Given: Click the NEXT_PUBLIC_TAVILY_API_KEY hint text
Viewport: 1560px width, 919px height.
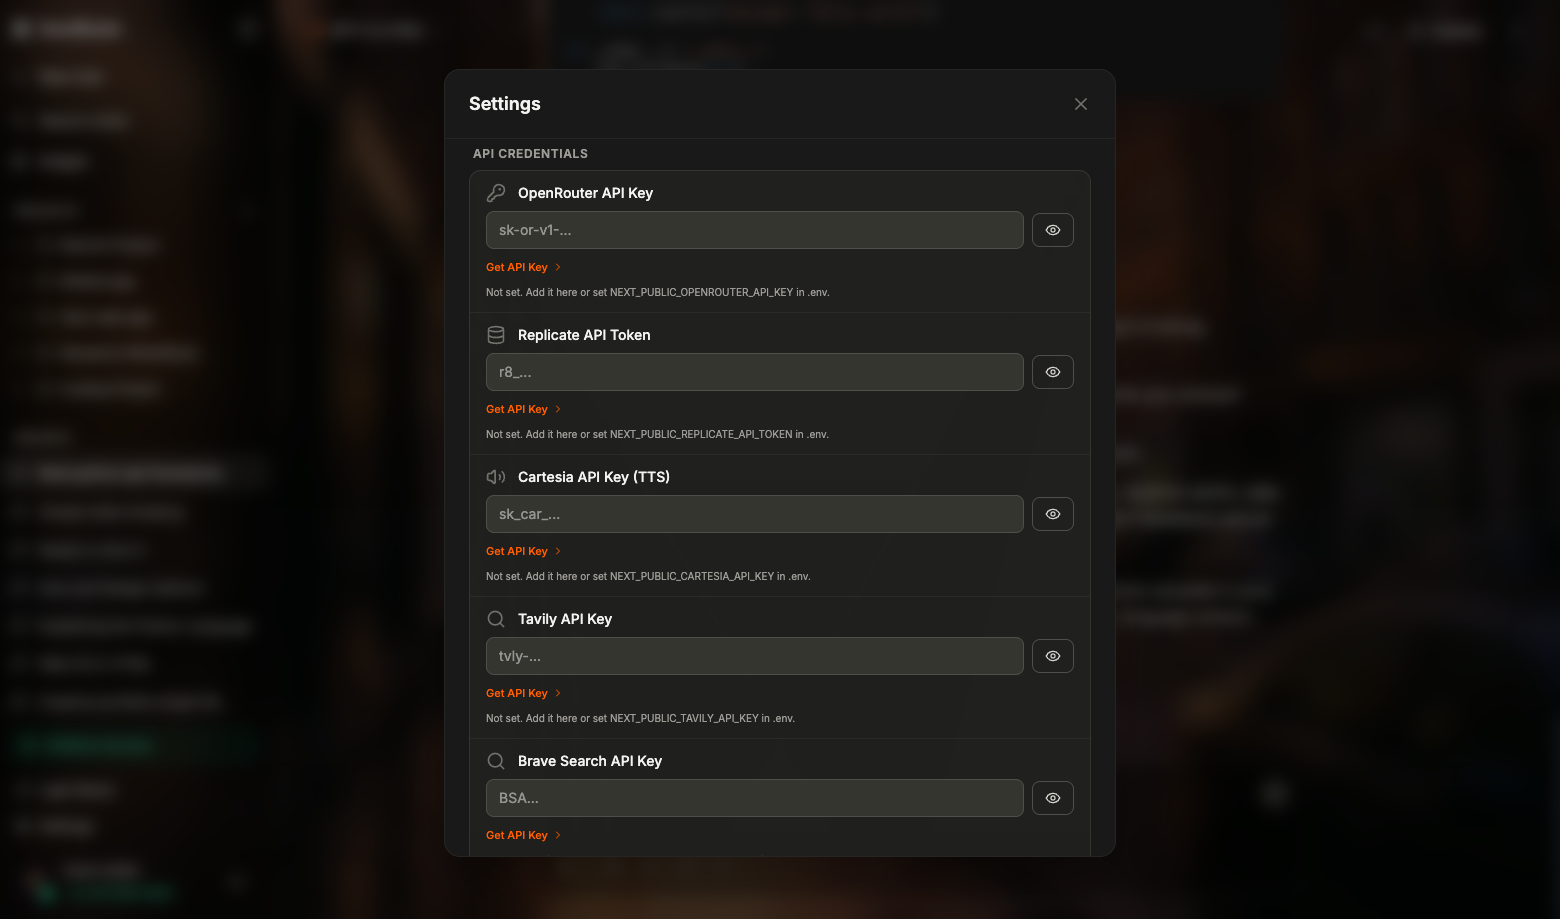Looking at the screenshot, I should [640, 719].
